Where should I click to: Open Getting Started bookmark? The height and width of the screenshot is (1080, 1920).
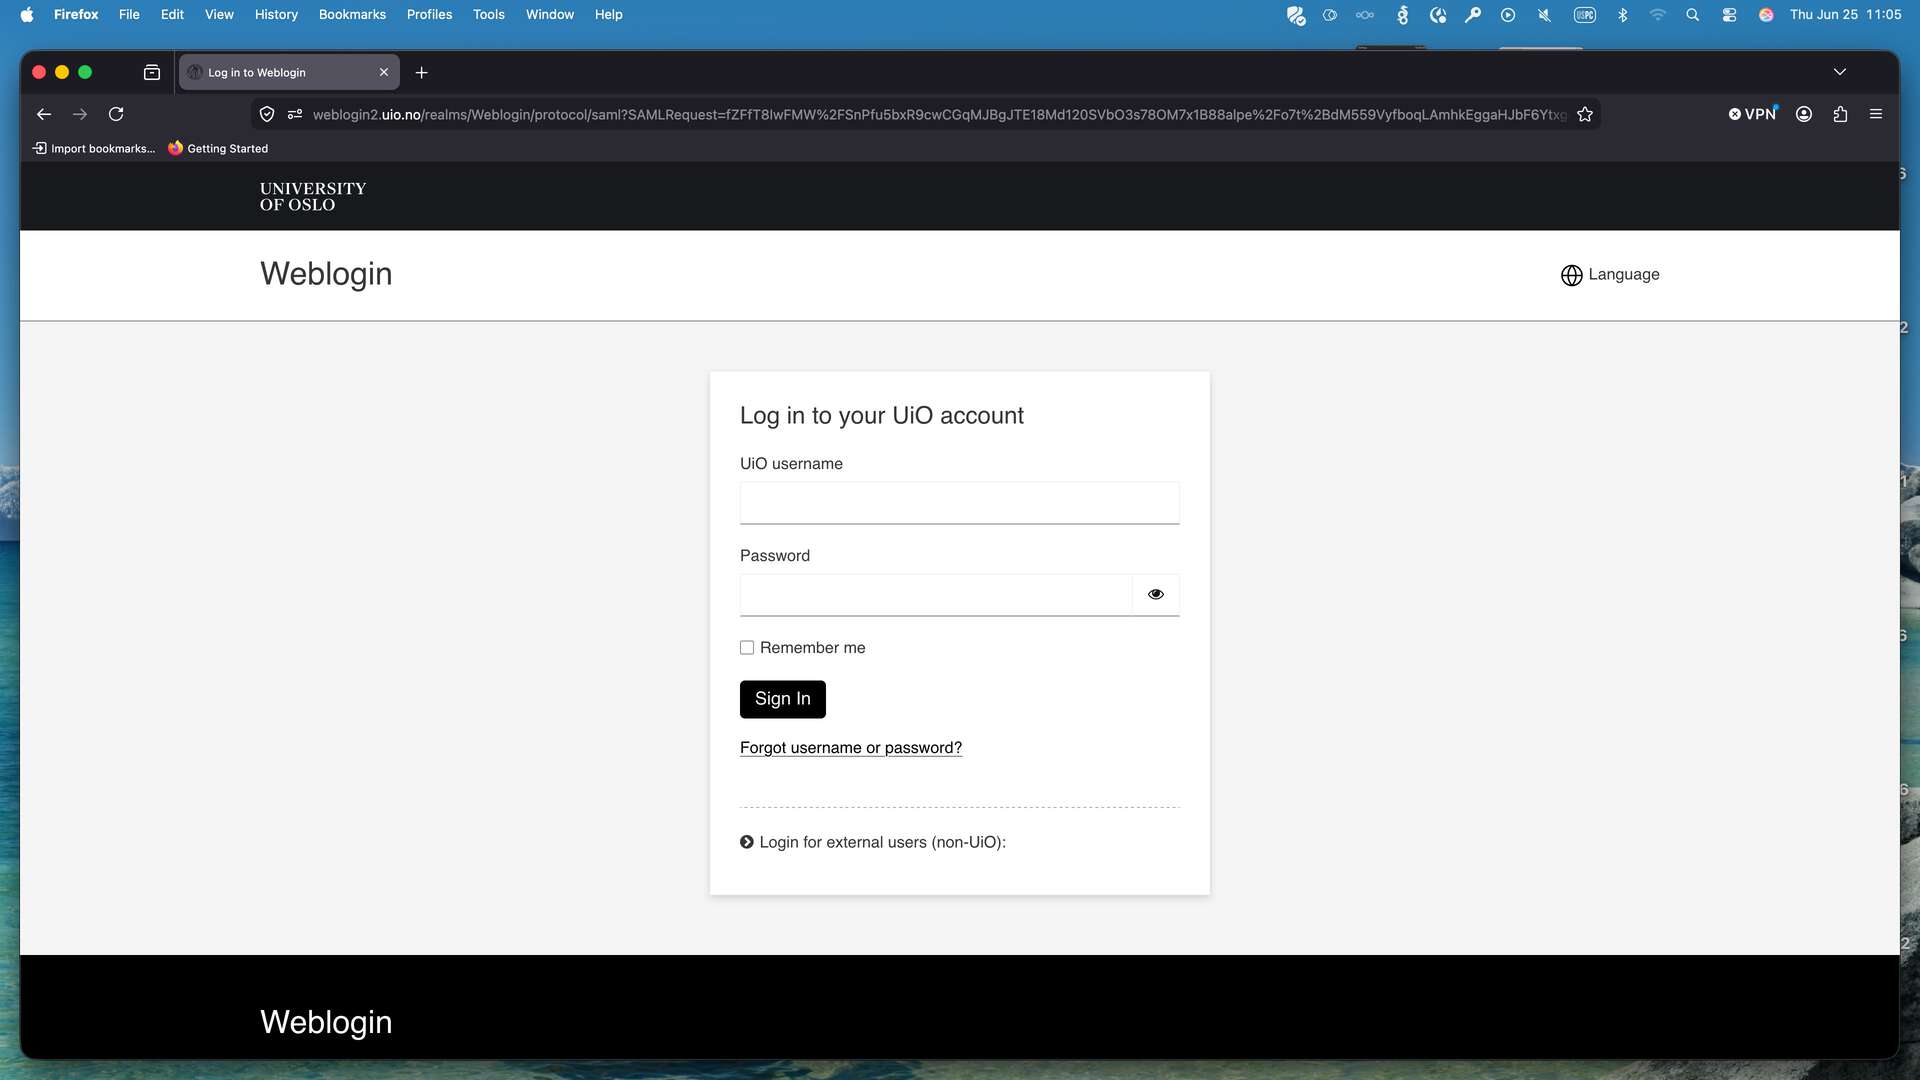218,148
